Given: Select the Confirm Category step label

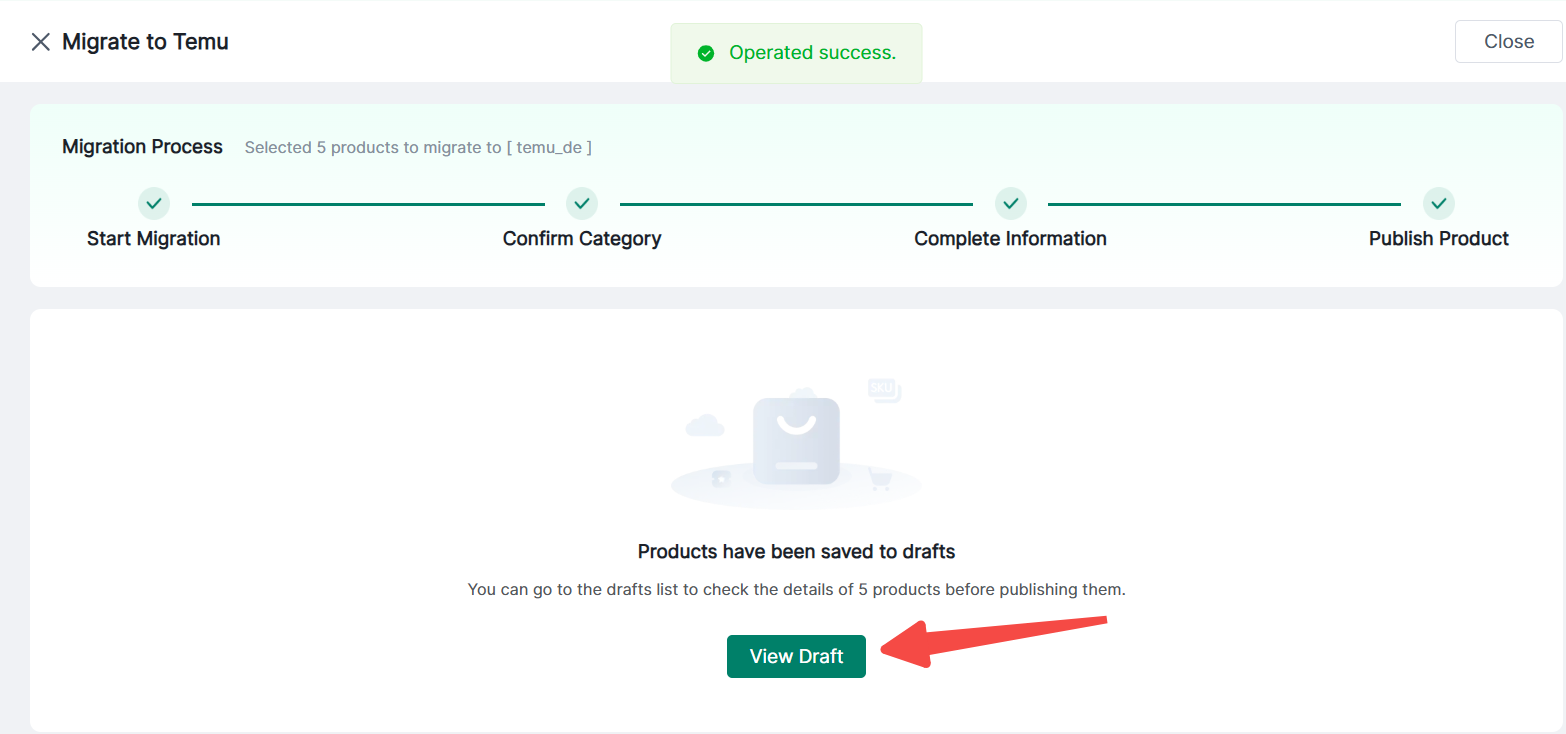Looking at the screenshot, I should (582, 239).
